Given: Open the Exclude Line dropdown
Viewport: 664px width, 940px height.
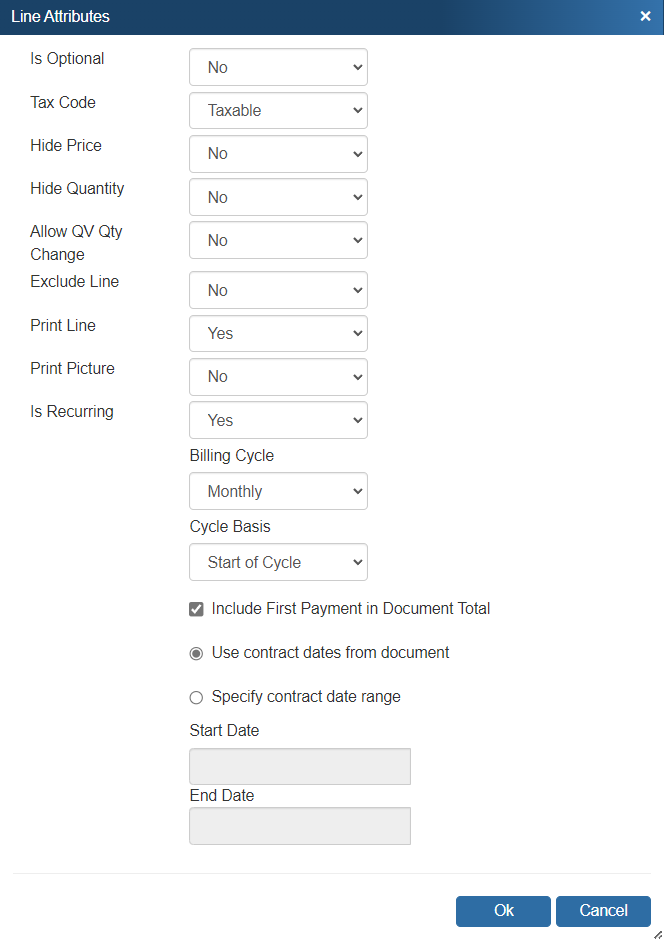Looking at the screenshot, I should pos(278,290).
